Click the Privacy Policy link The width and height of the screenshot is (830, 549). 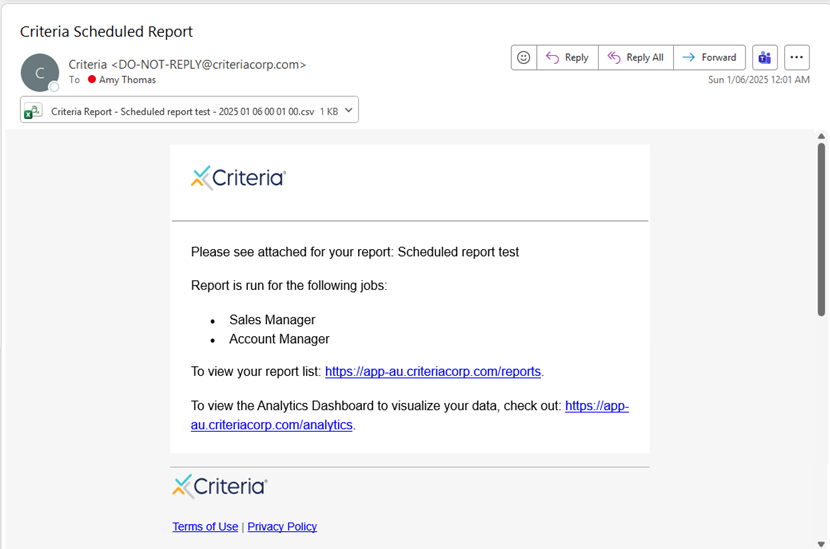click(282, 527)
